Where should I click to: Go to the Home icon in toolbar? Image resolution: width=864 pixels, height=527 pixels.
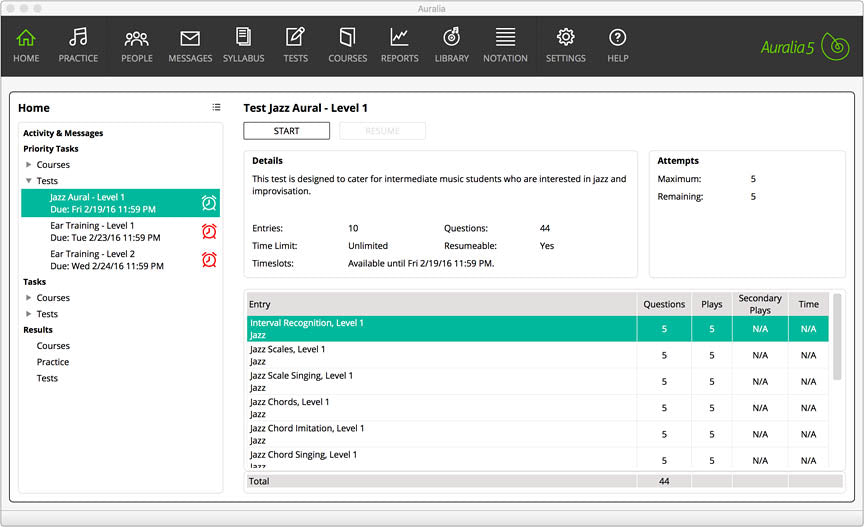tap(26, 37)
